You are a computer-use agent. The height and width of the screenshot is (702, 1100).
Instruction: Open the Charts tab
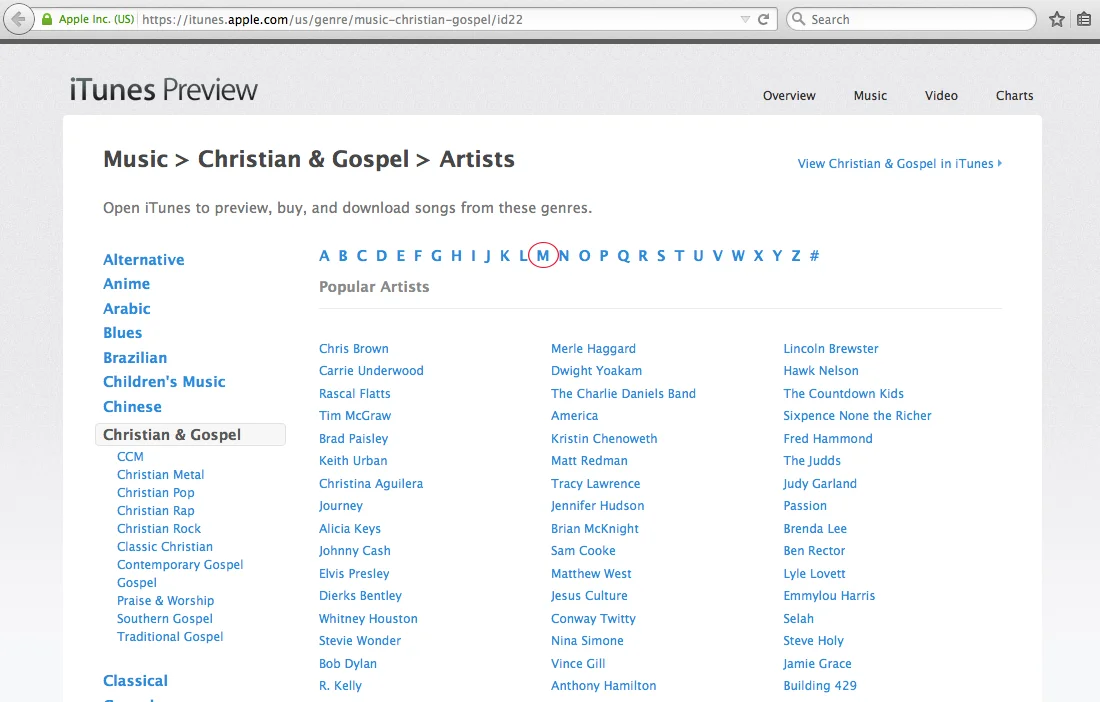[1014, 95]
